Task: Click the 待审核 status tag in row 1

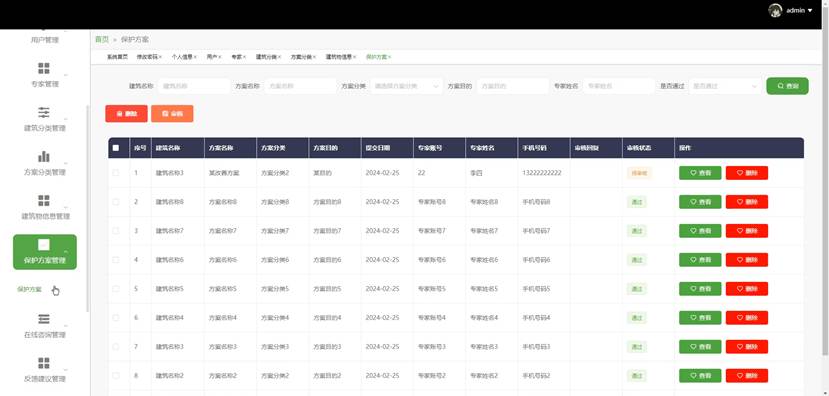Action: 639,173
